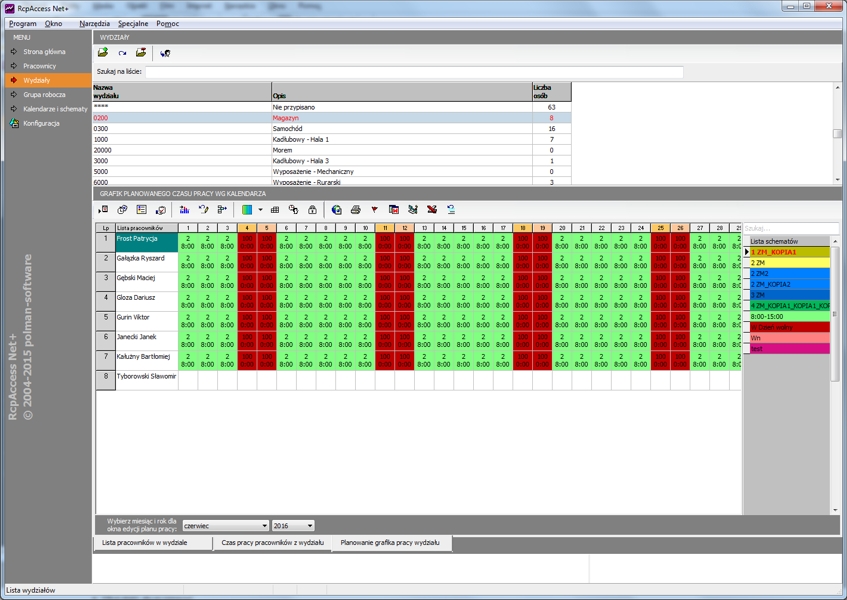Click the red funnel filter icon
This screenshot has height=600, width=847.
point(374,210)
